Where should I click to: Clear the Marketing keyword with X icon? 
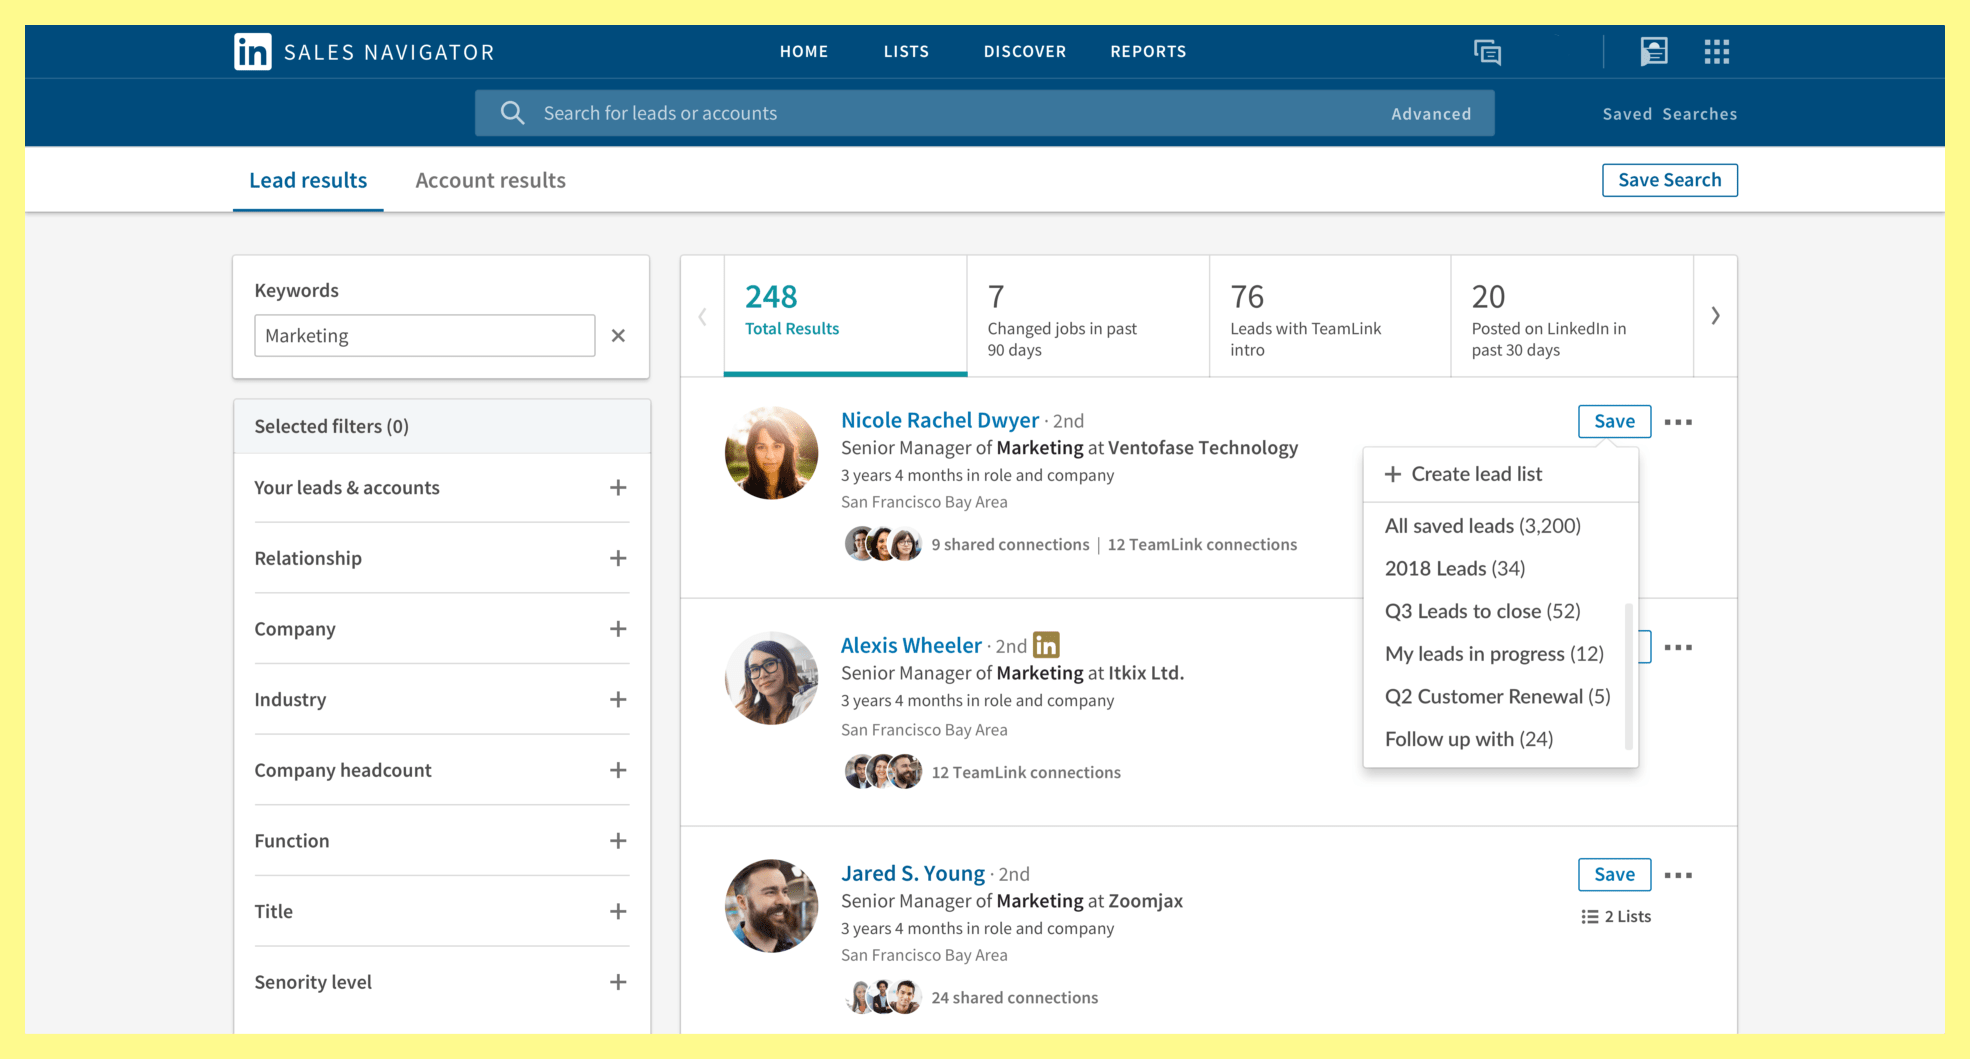618,336
